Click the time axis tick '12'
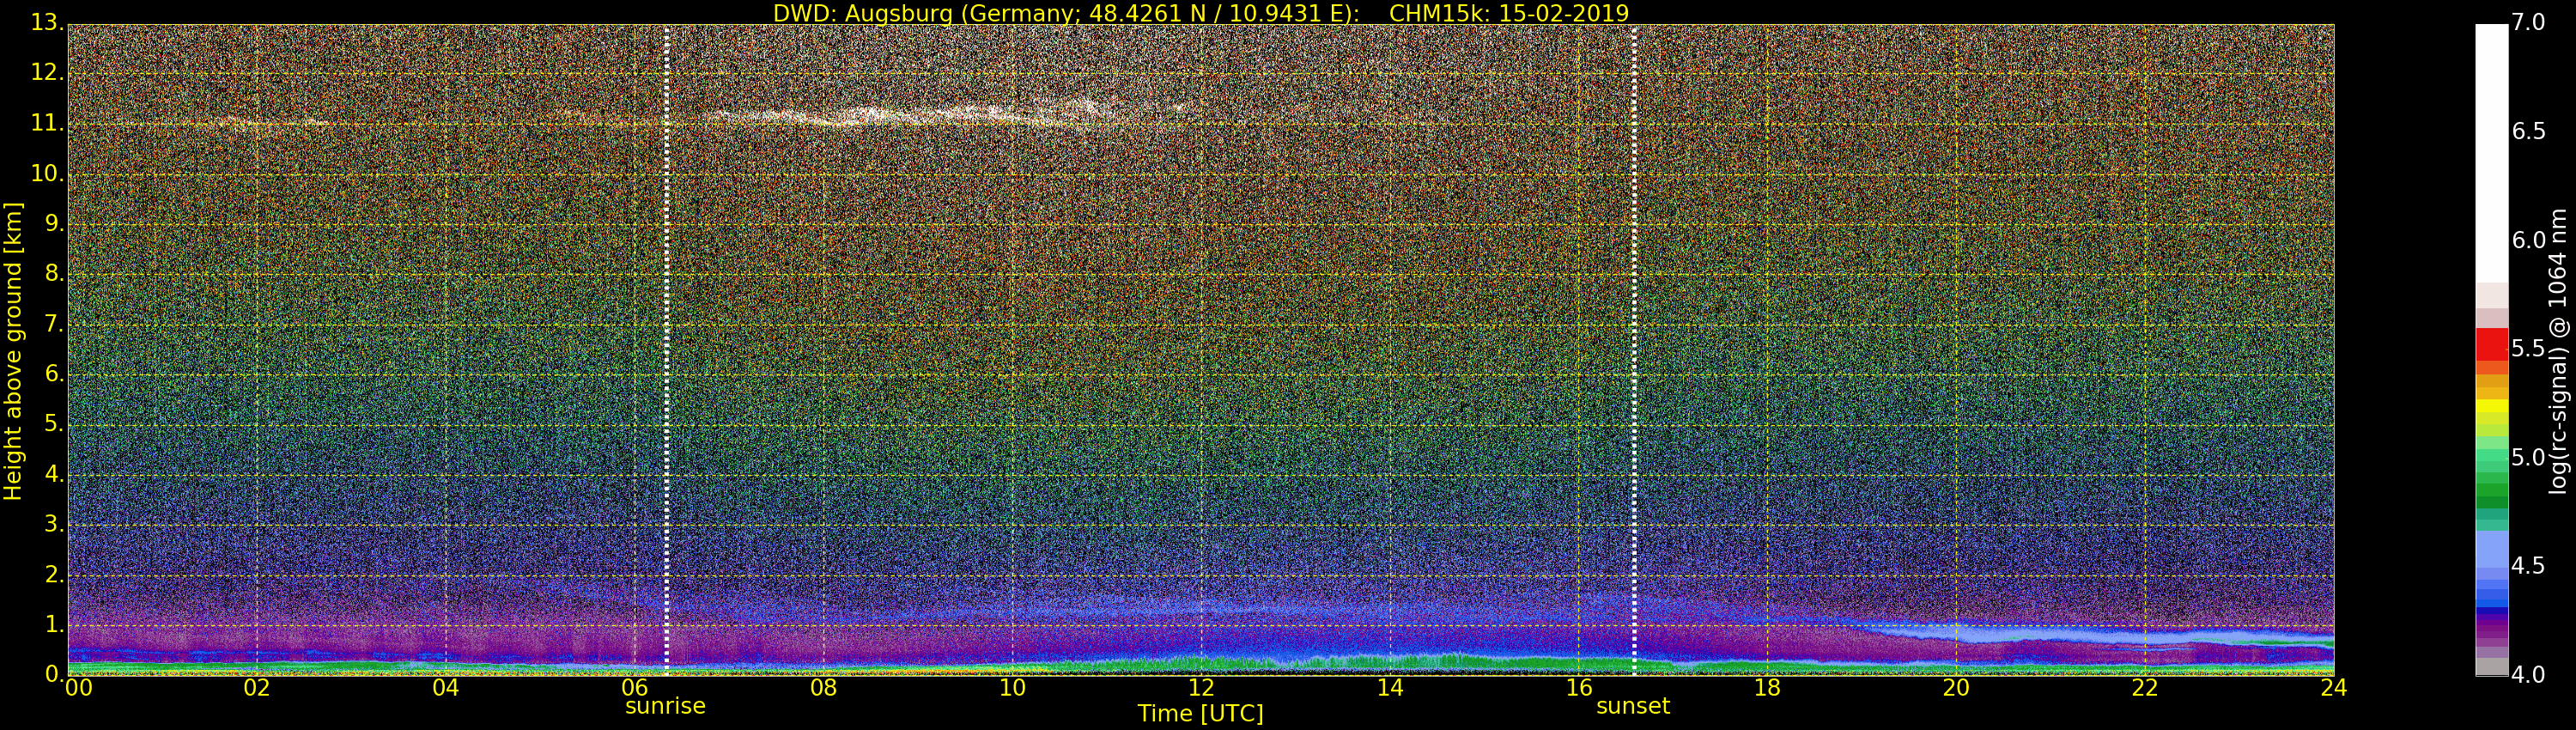Viewport: 2576px width, 730px height. [1201, 687]
